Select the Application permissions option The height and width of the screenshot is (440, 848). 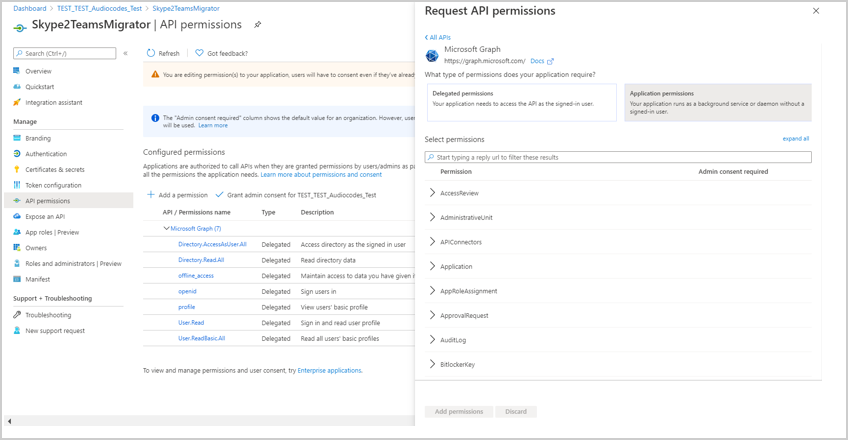coord(718,102)
